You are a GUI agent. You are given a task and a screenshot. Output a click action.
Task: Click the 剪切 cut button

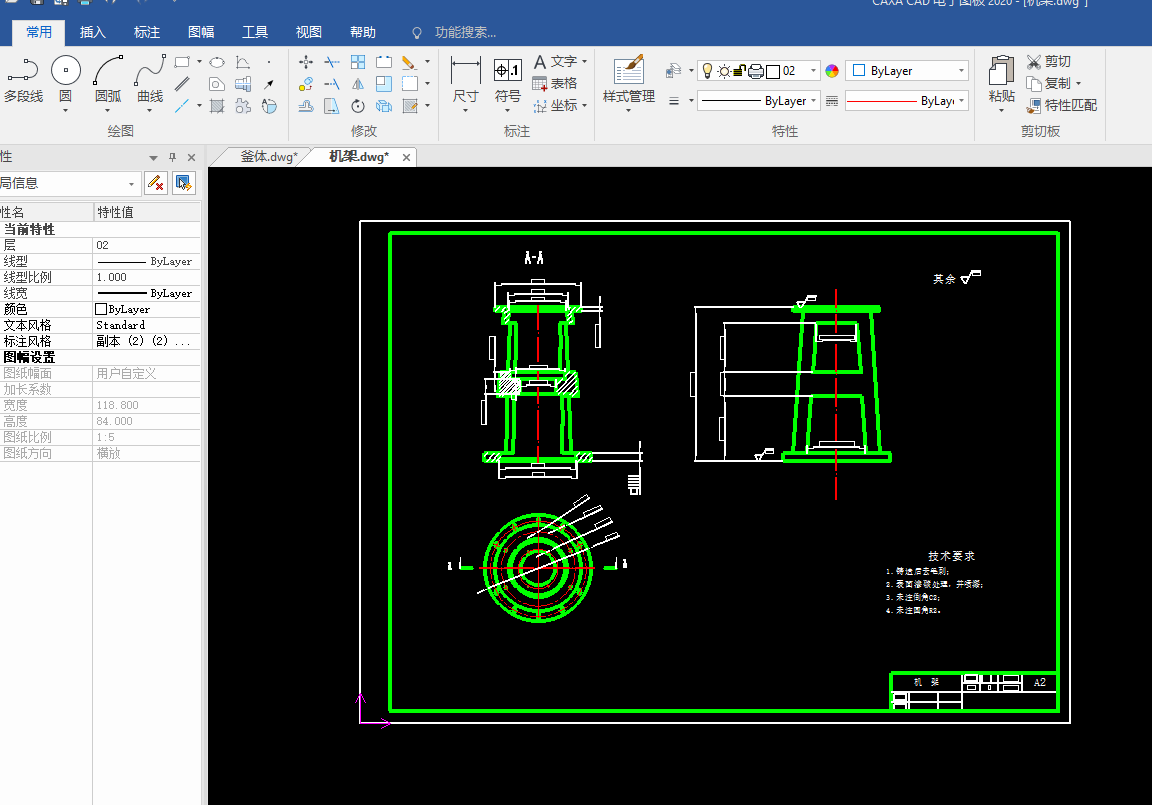pos(1048,62)
